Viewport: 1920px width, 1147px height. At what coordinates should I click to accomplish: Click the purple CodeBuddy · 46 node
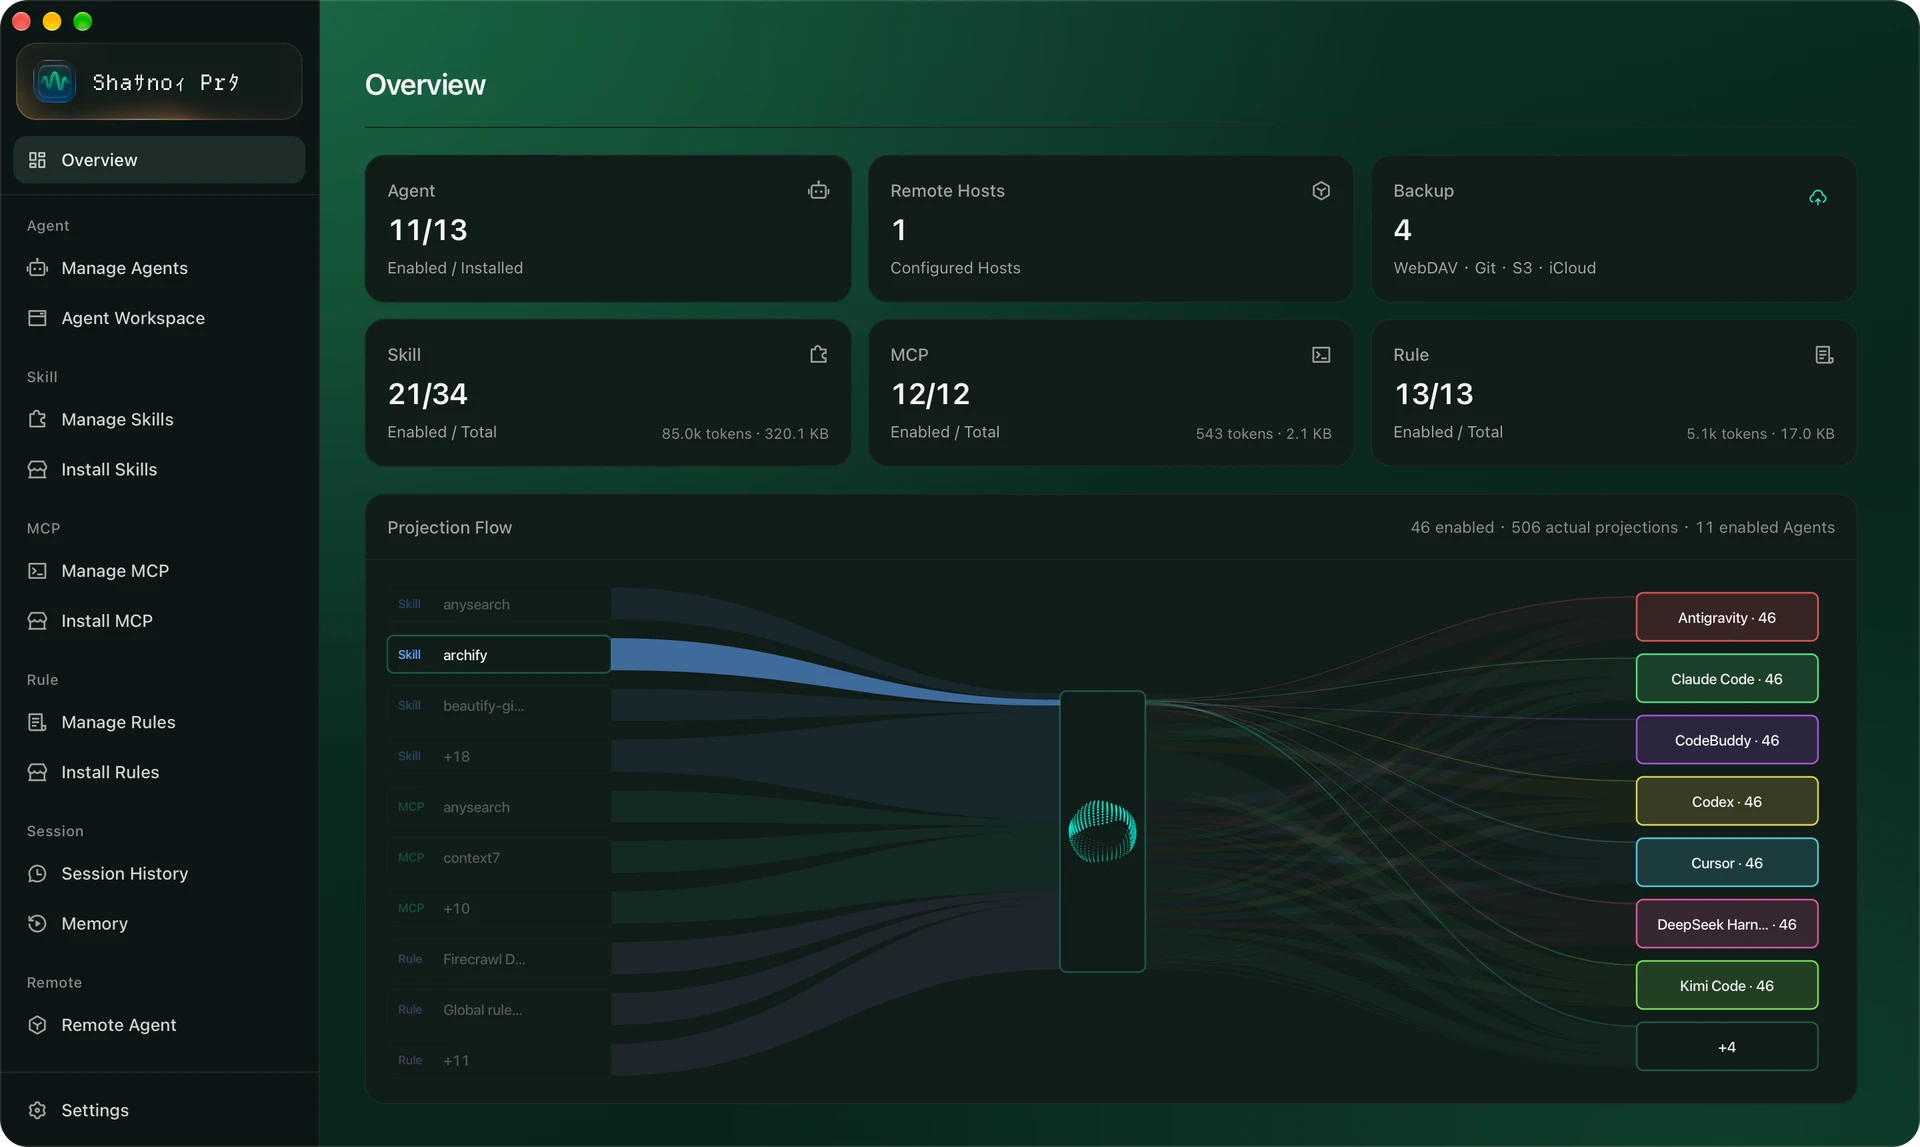tap(1726, 740)
